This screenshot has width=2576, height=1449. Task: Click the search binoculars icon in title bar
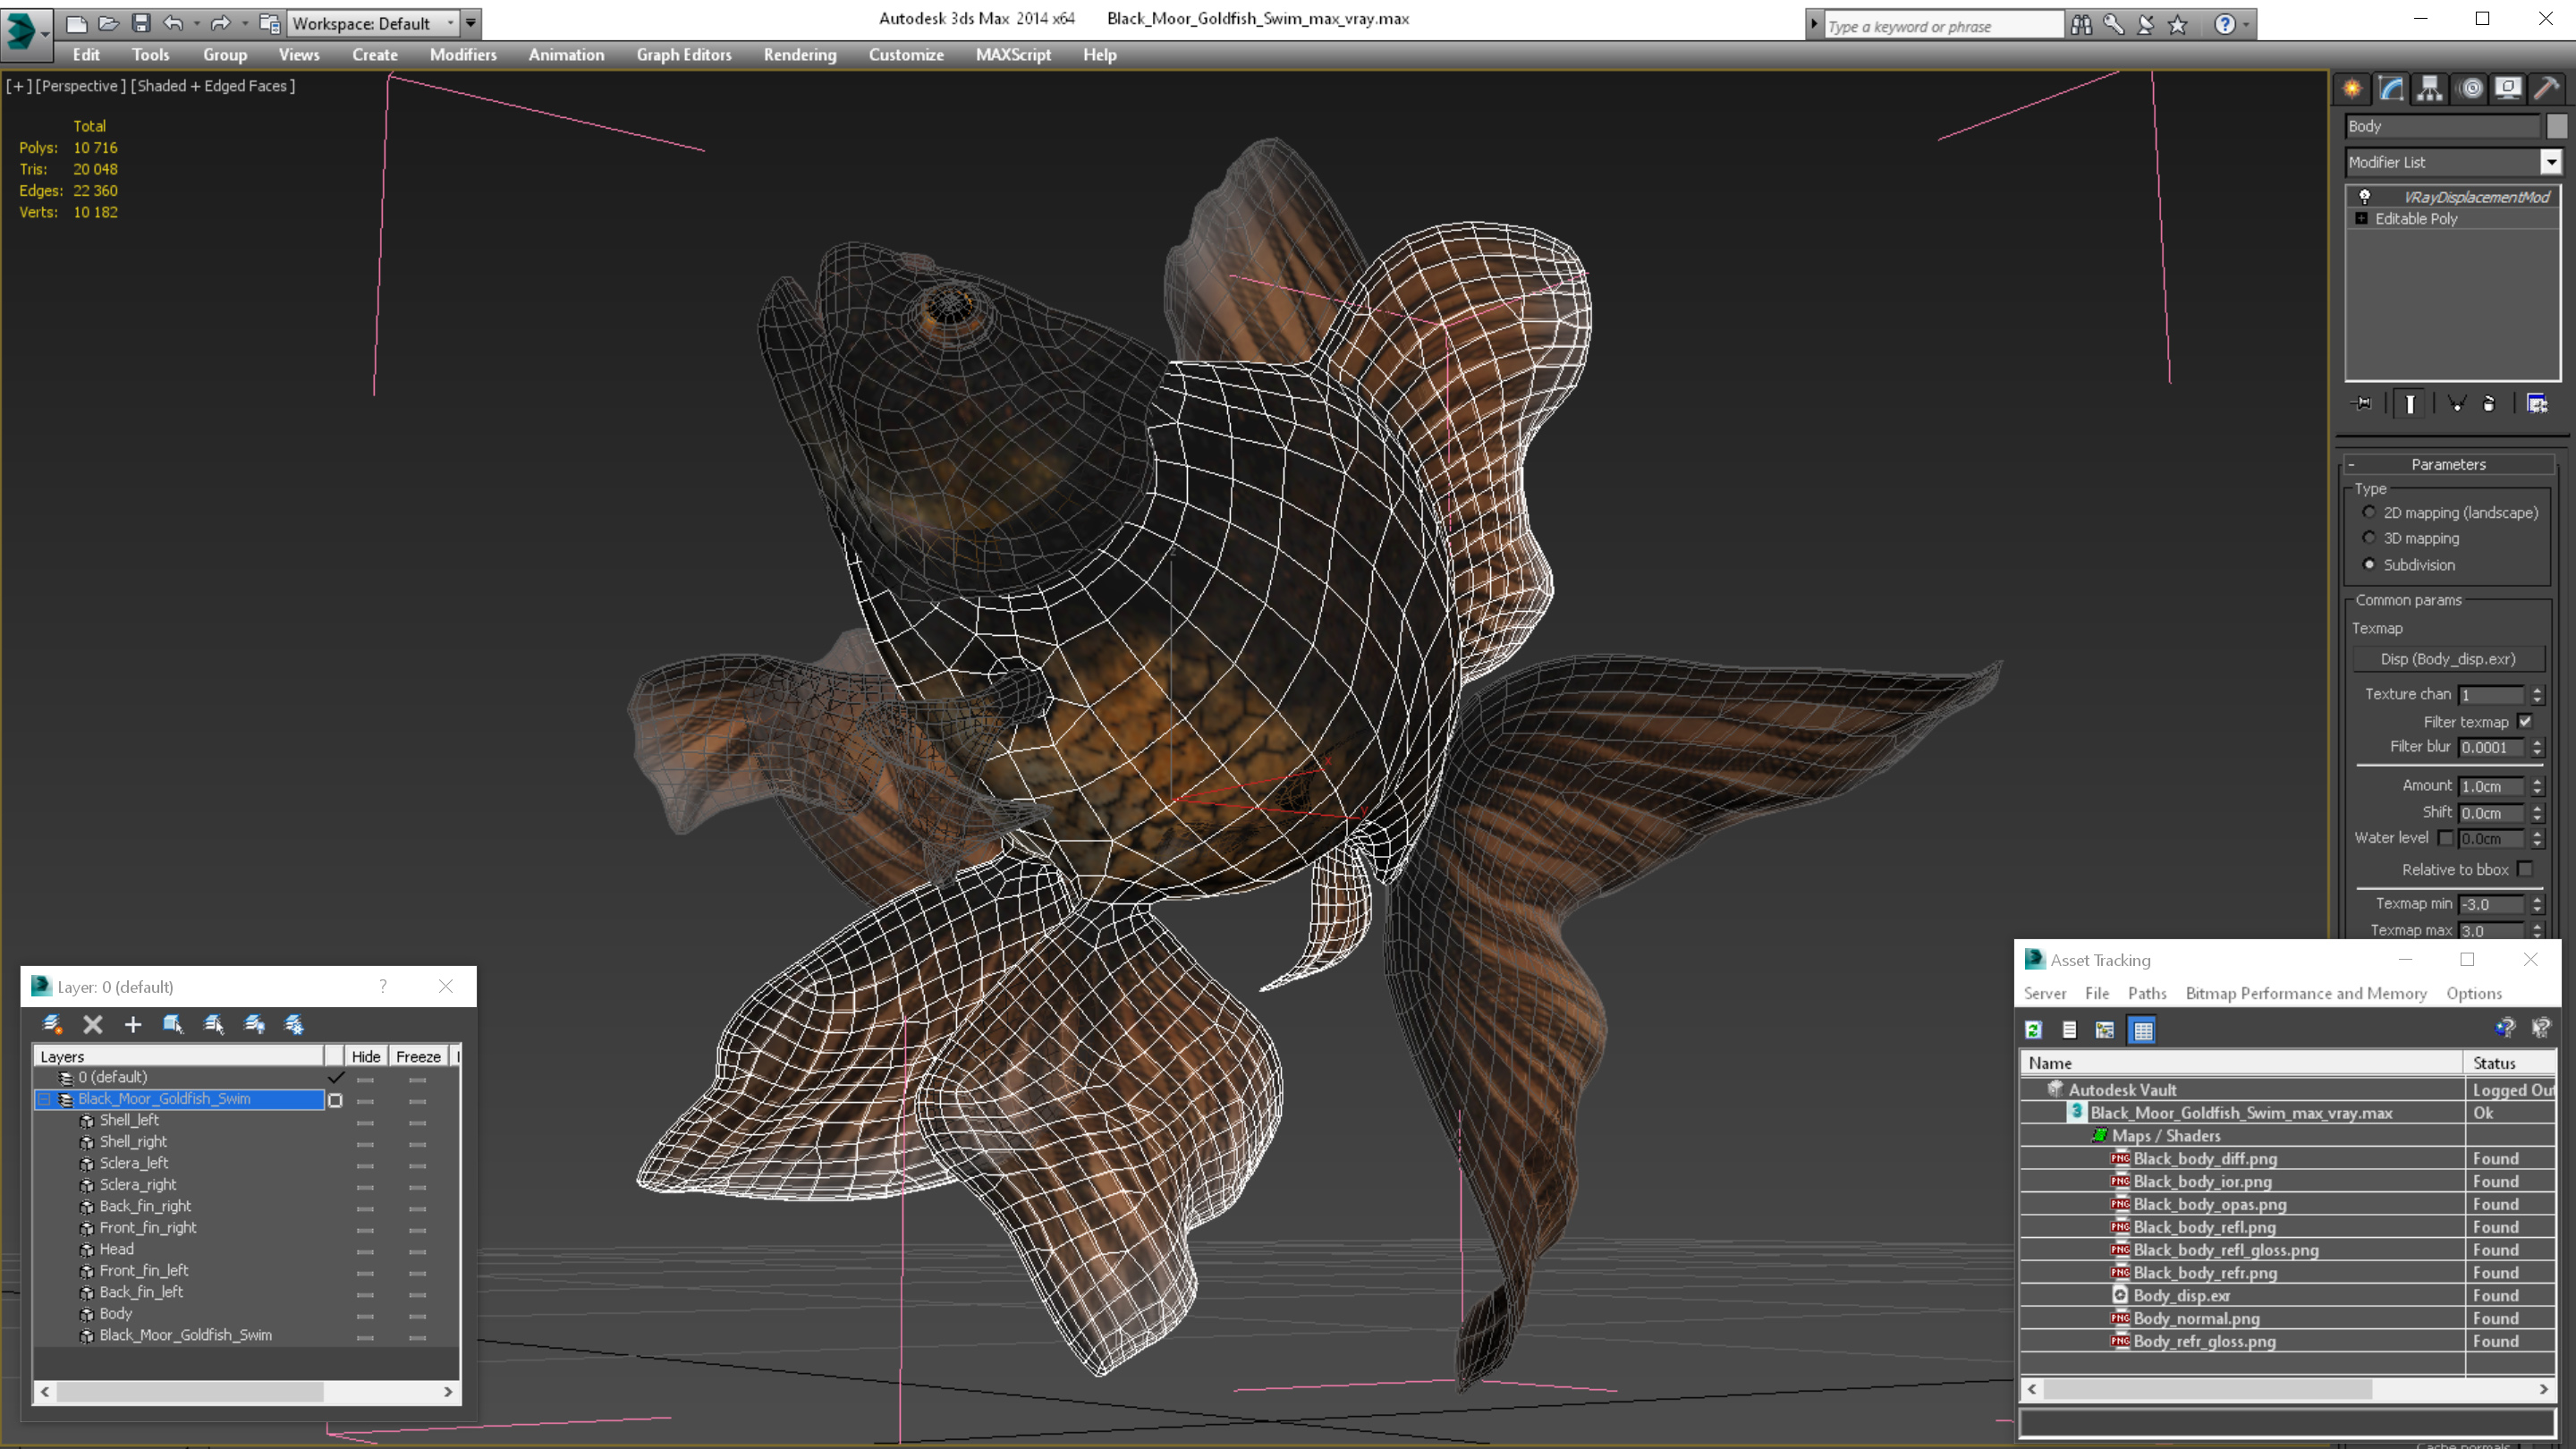[2081, 25]
